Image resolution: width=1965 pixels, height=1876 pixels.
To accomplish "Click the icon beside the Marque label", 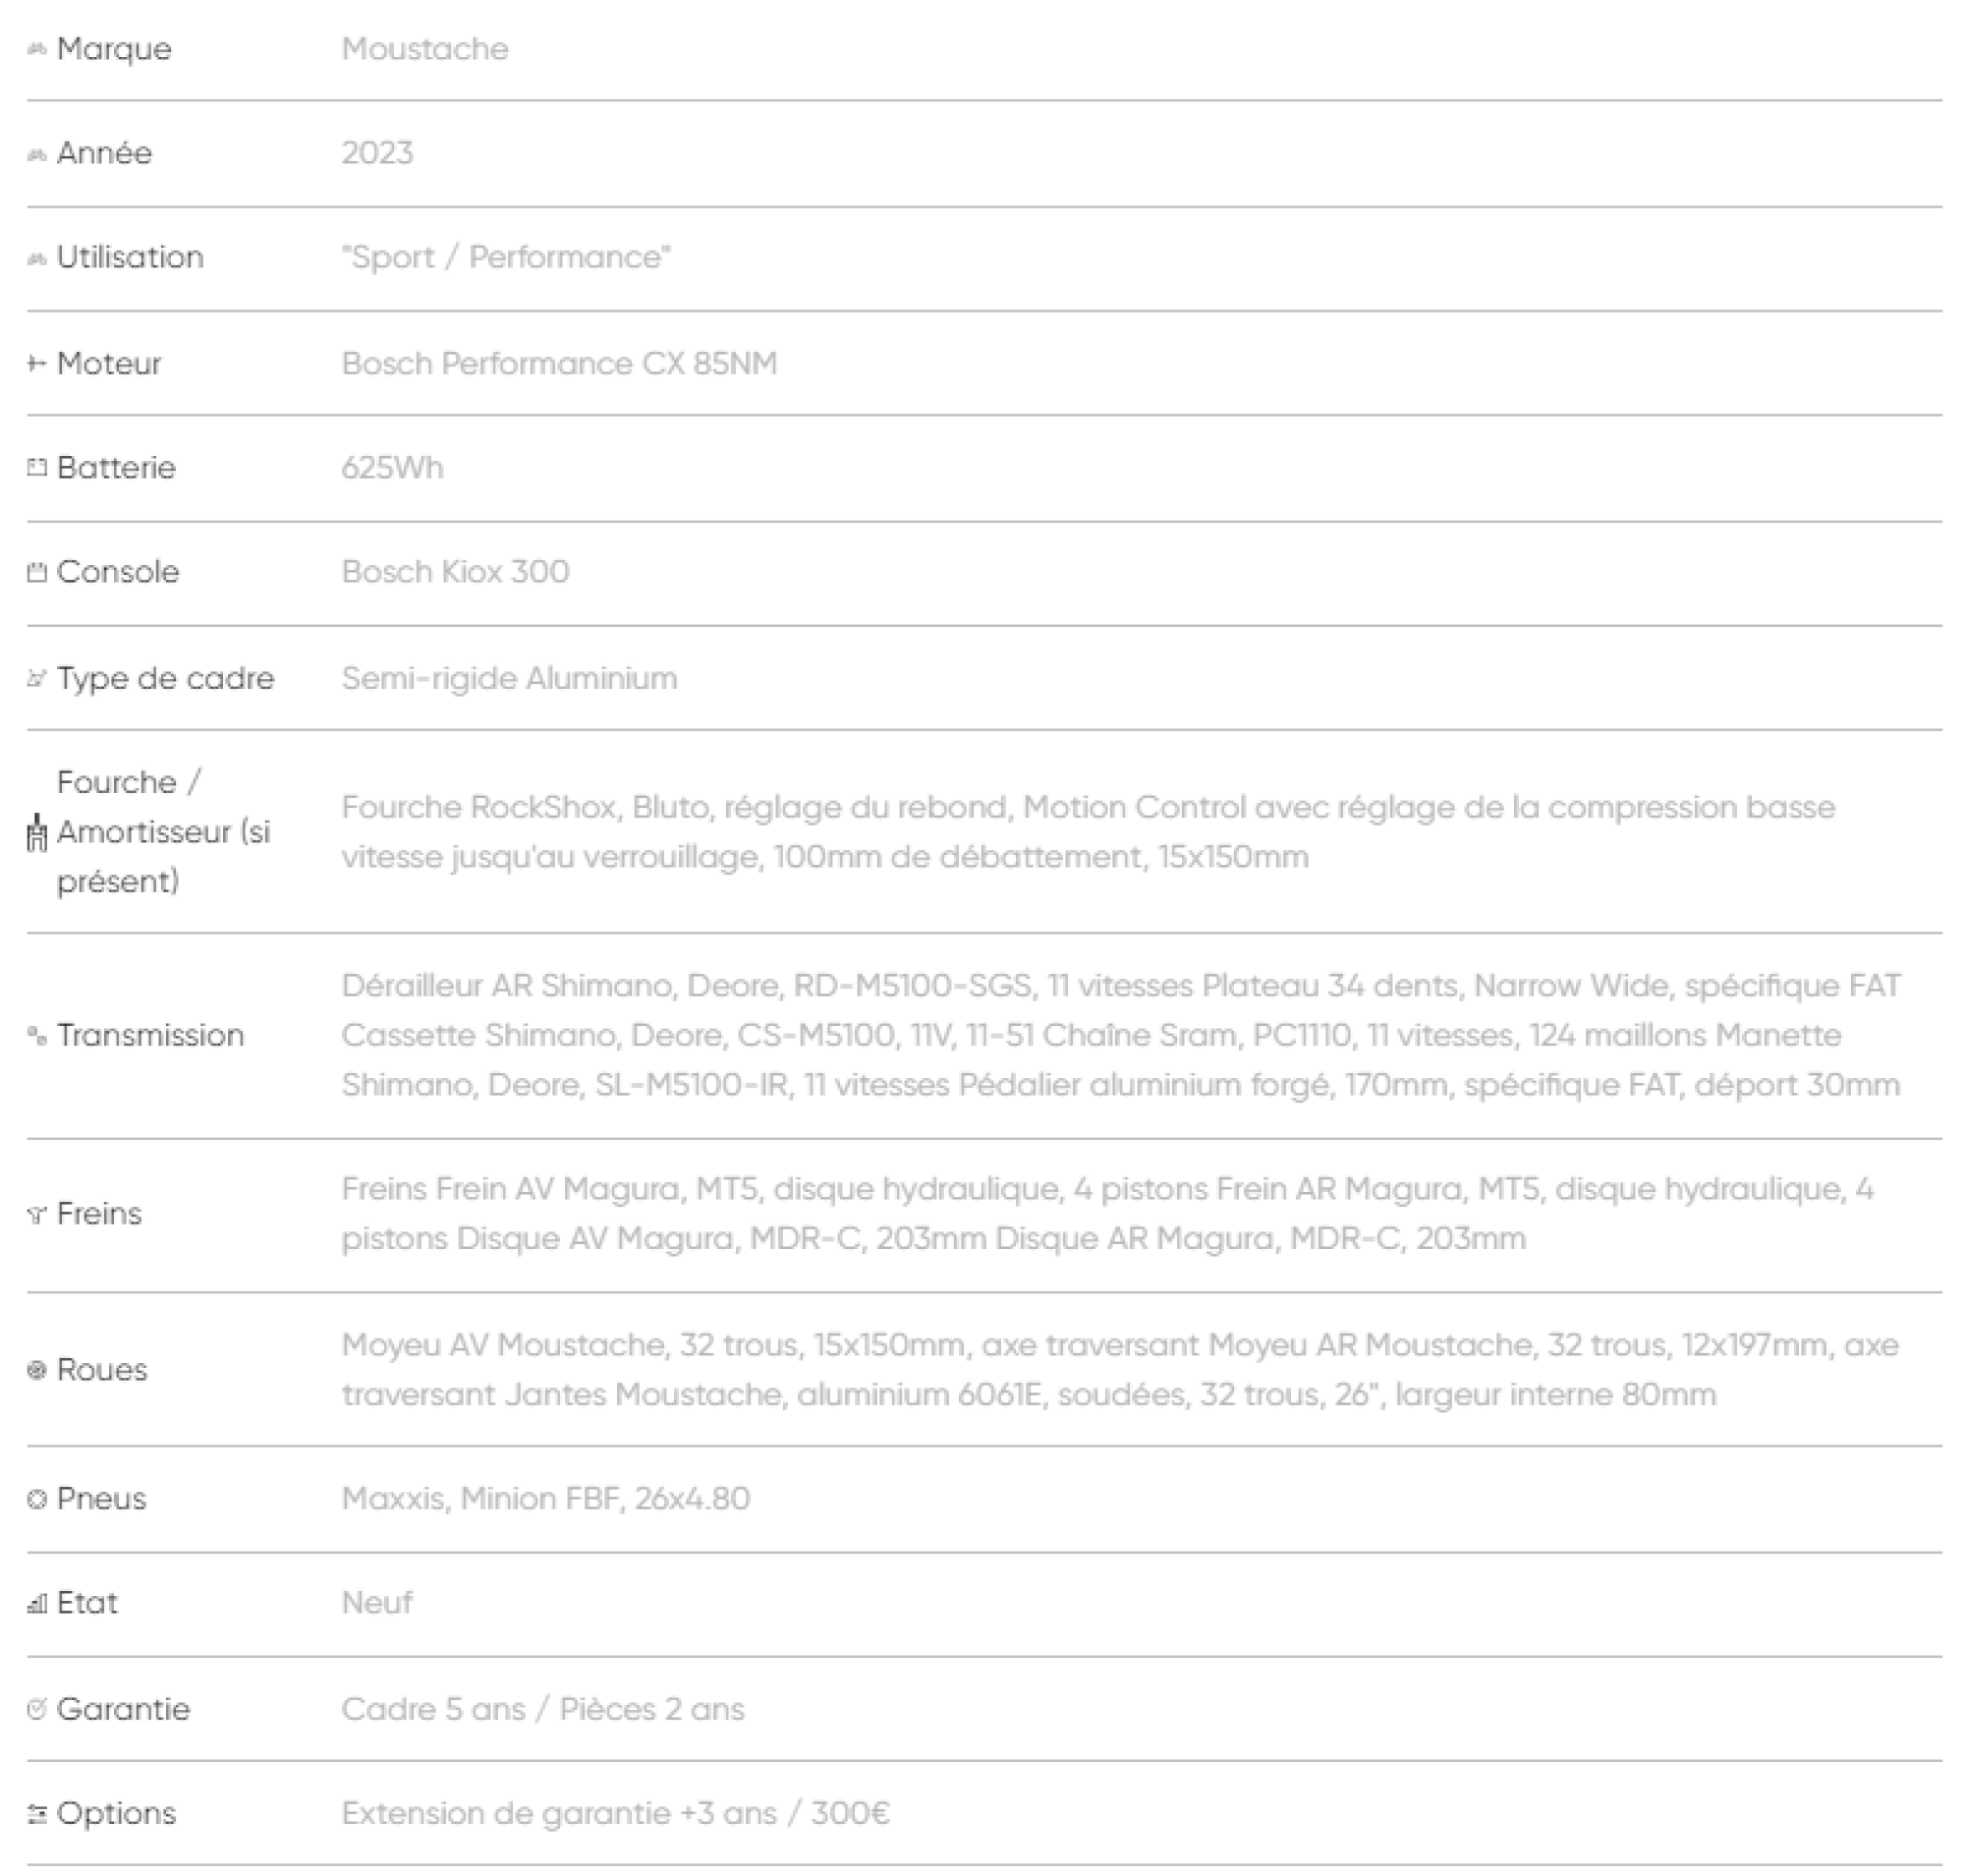I will (x=37, y=49).
